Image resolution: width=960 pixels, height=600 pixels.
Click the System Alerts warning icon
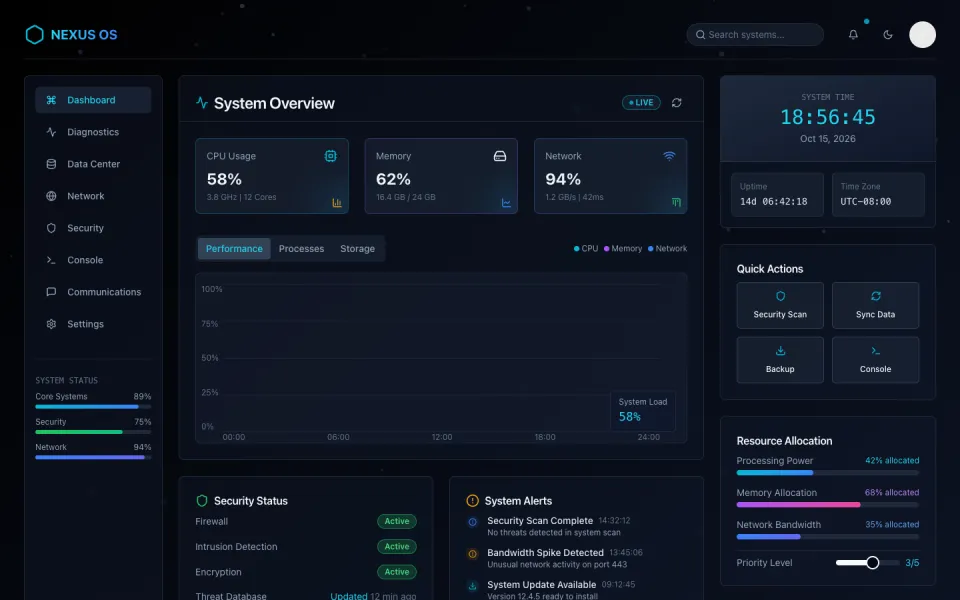pos(473,501)
